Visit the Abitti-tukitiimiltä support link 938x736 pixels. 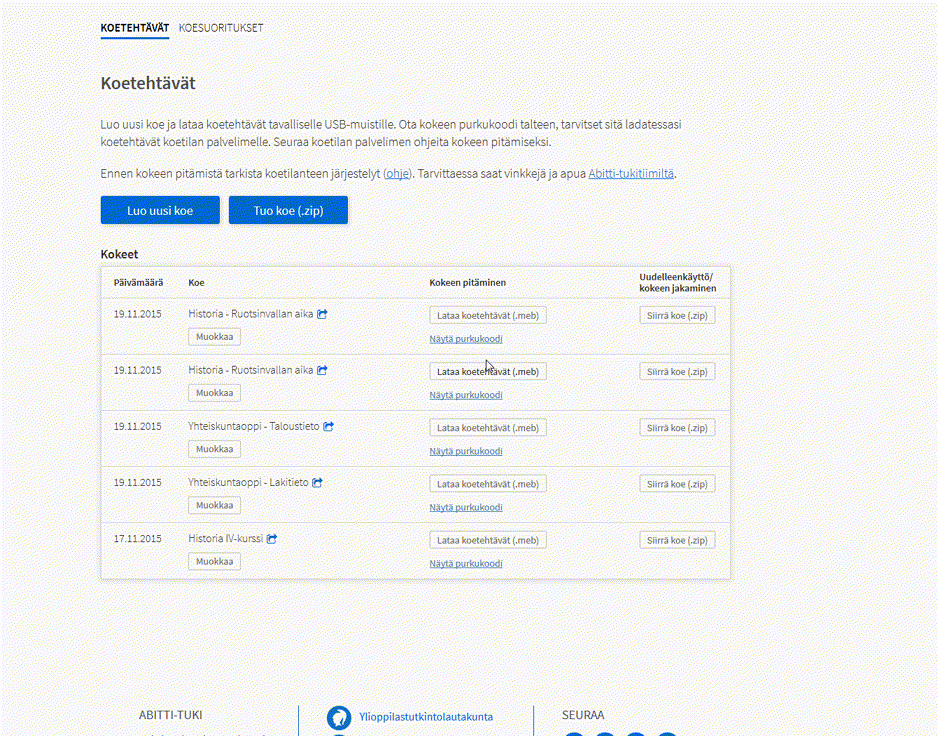tap(631, 174)
